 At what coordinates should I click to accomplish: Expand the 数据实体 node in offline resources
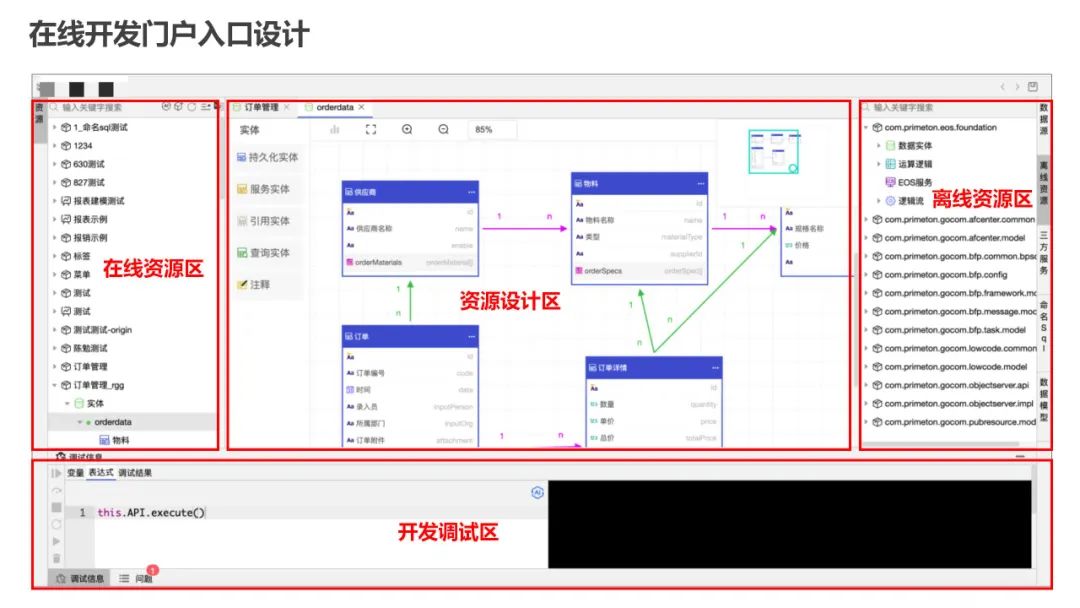(x=878, y=145)
